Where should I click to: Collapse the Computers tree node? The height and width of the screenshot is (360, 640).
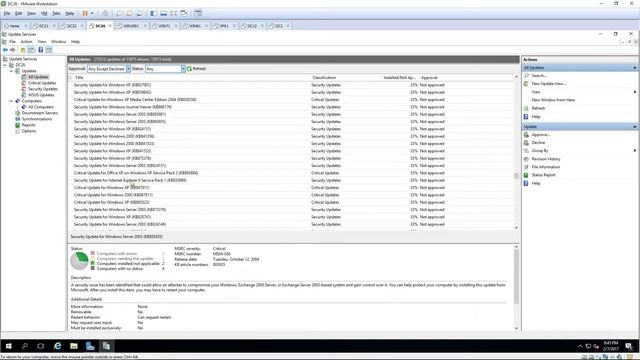[11, 101]
